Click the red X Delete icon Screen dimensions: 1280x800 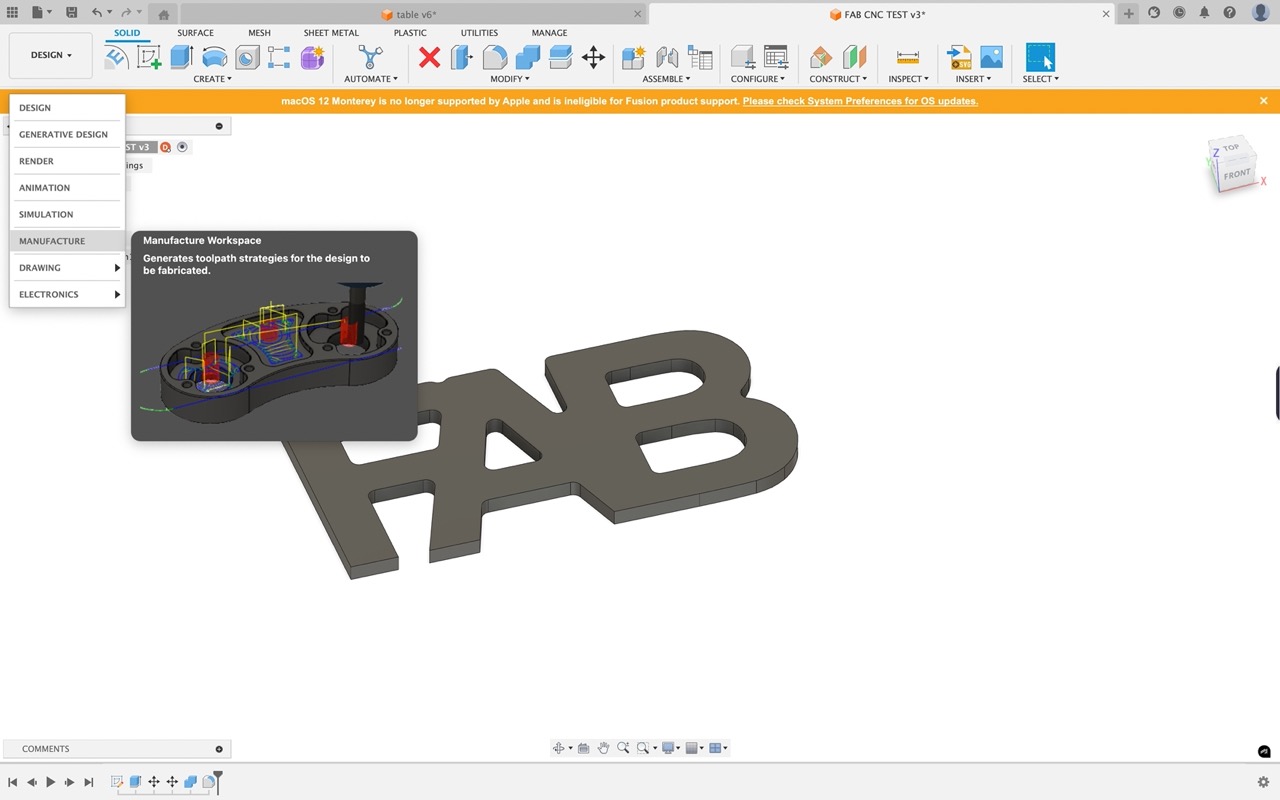[429, 57]
